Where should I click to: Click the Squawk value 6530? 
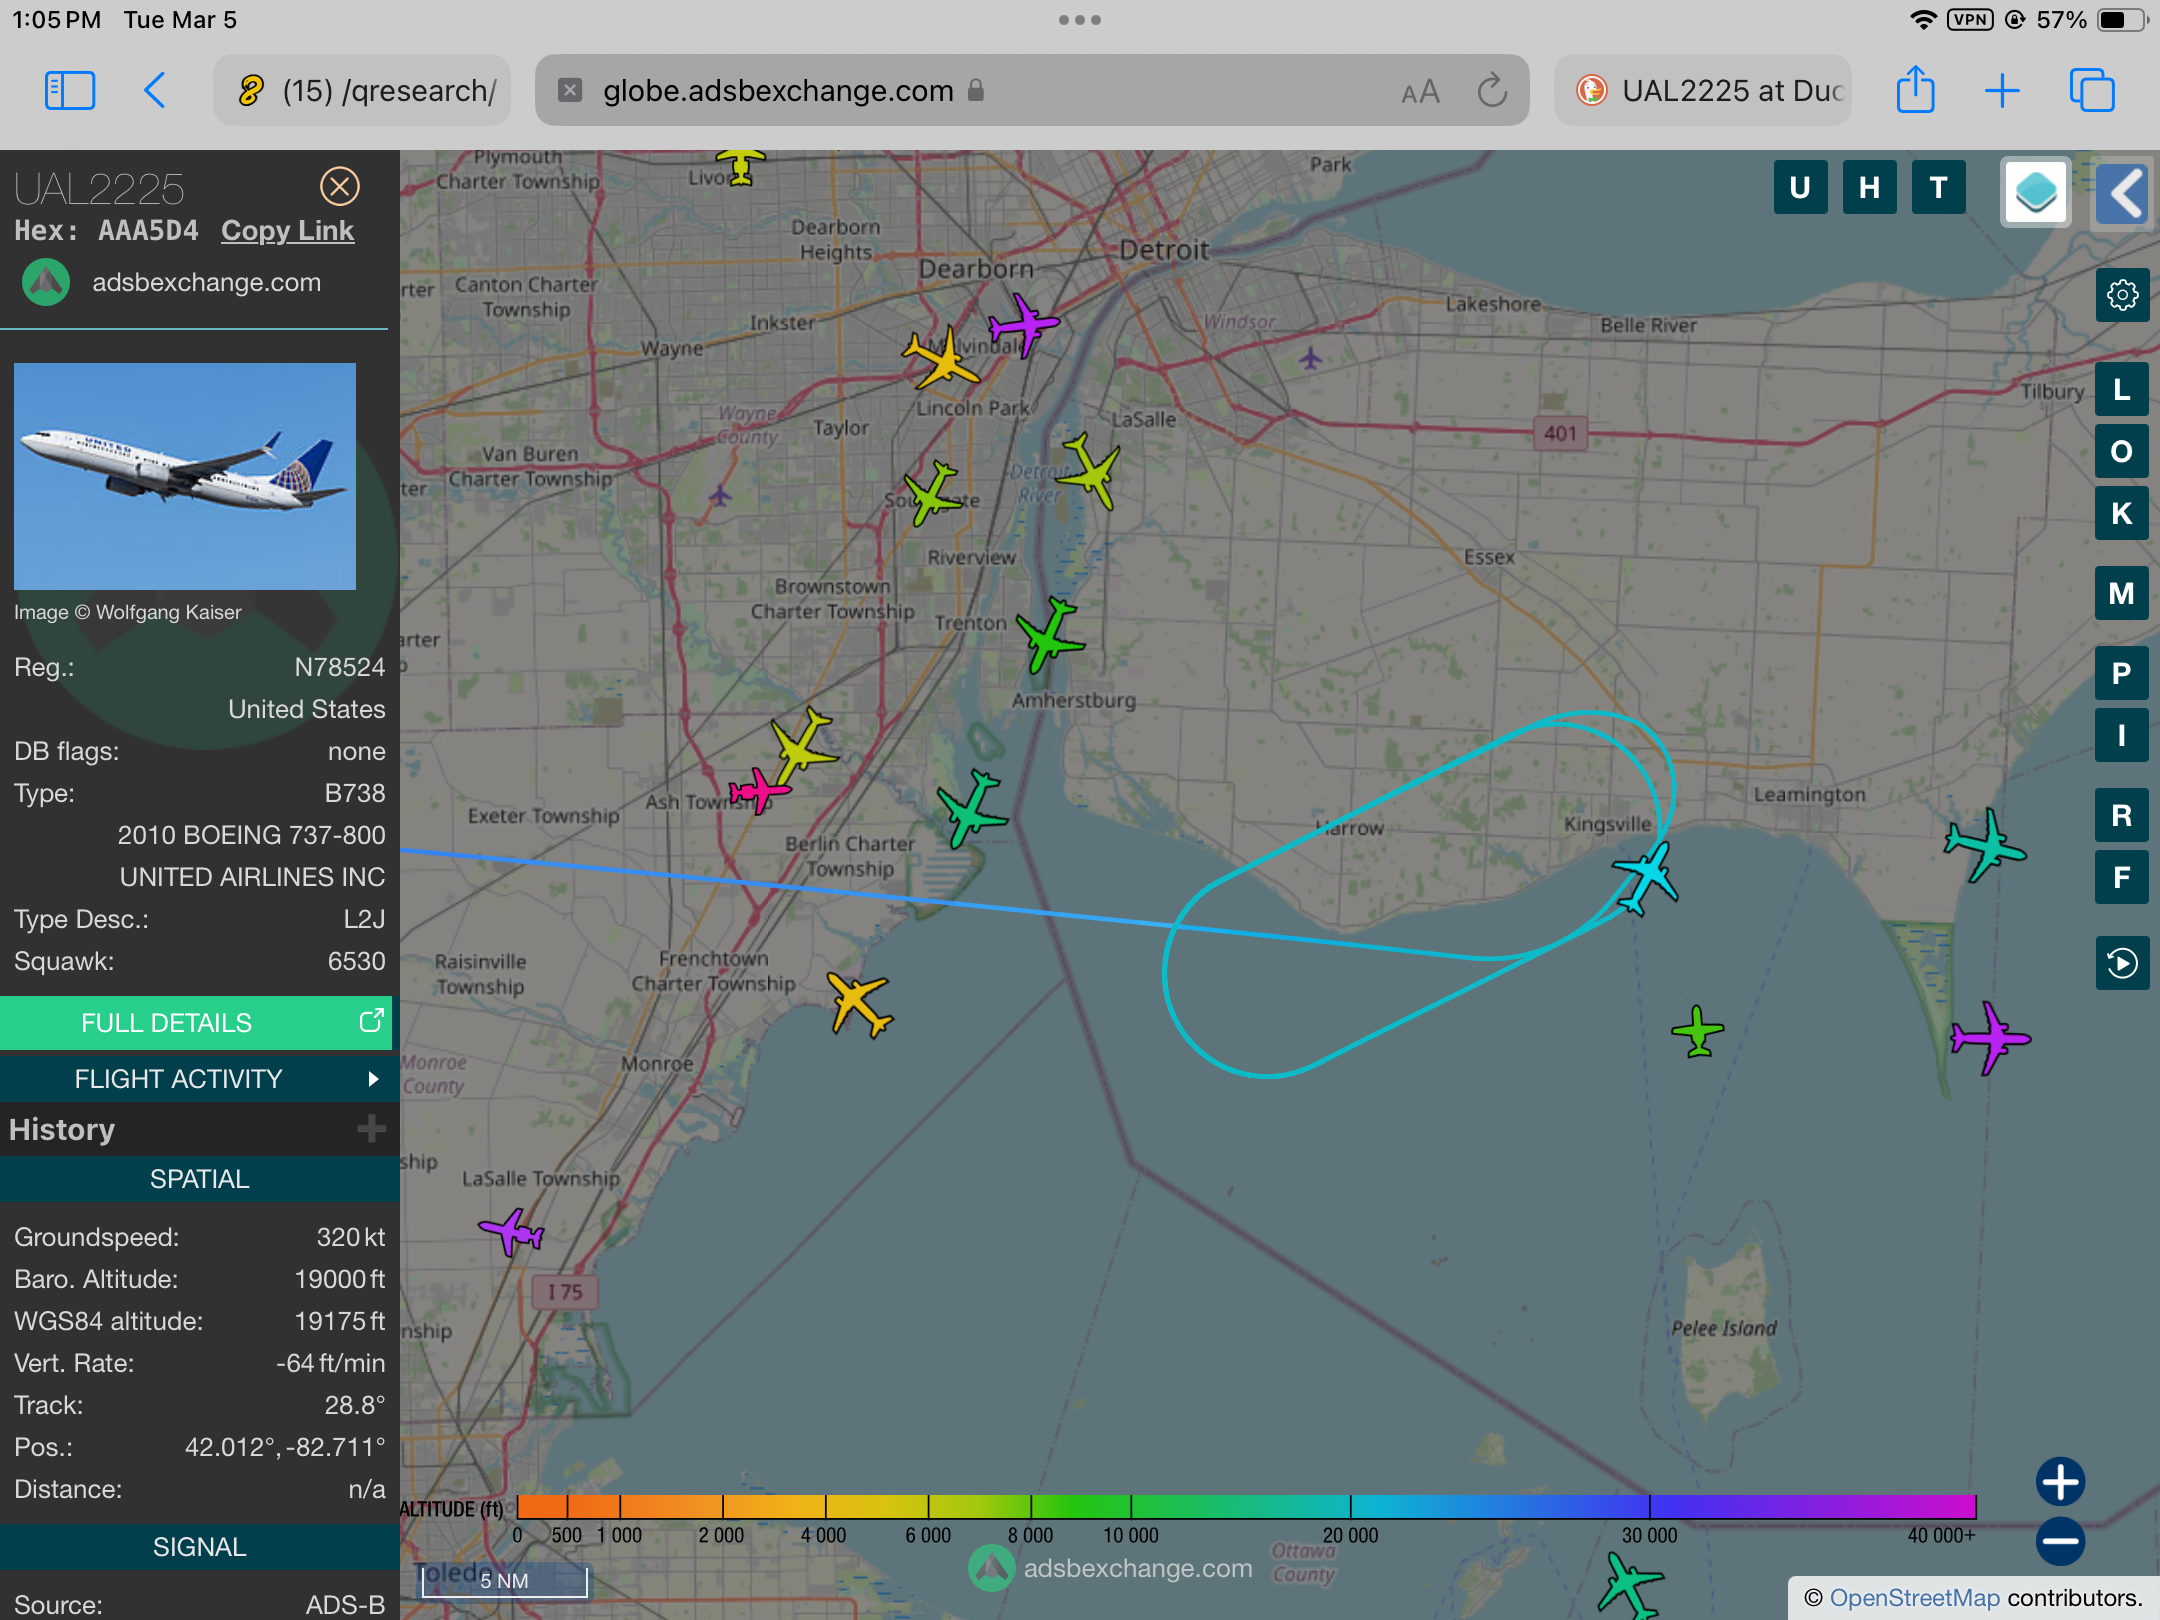pos(356,961)
